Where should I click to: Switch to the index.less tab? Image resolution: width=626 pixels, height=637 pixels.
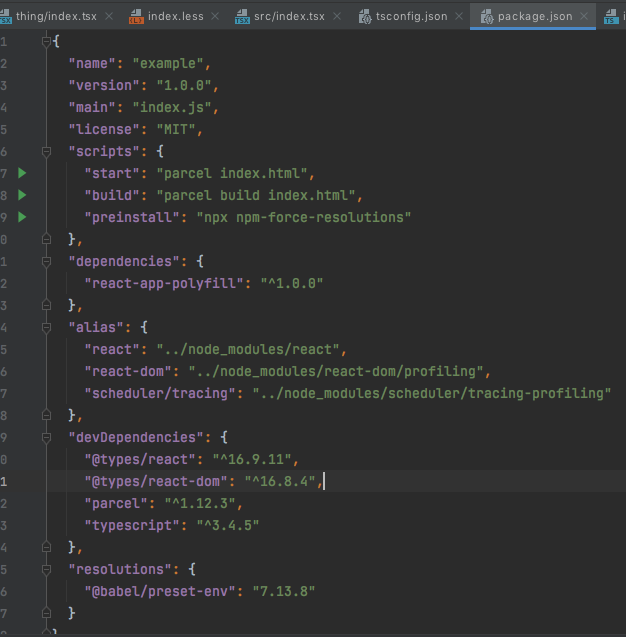click(x=175, y=16)
